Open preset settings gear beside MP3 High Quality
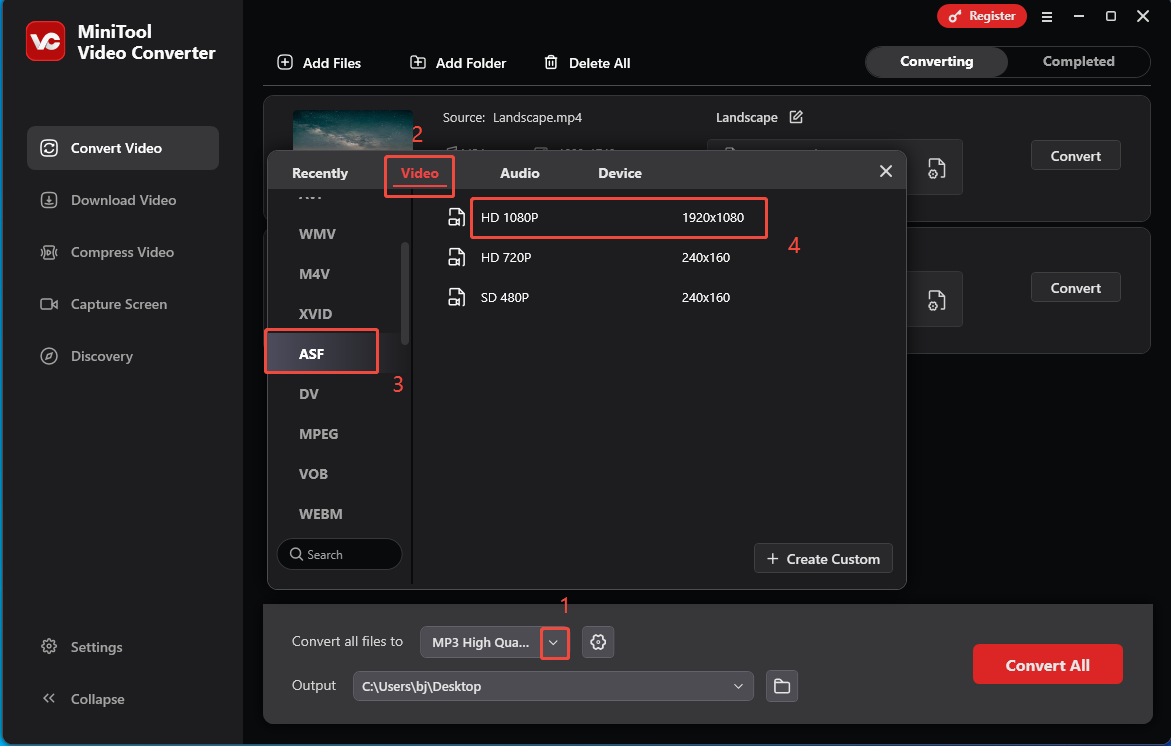 (x=598, y=642)
